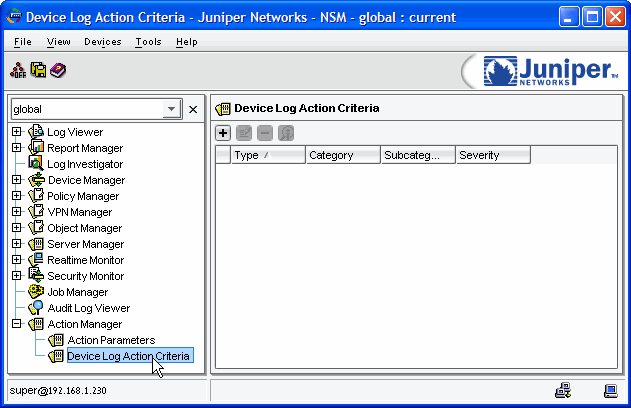
Task: Expand the VPN Manager node
Action: pyautogui.click(x=16, y=212)
